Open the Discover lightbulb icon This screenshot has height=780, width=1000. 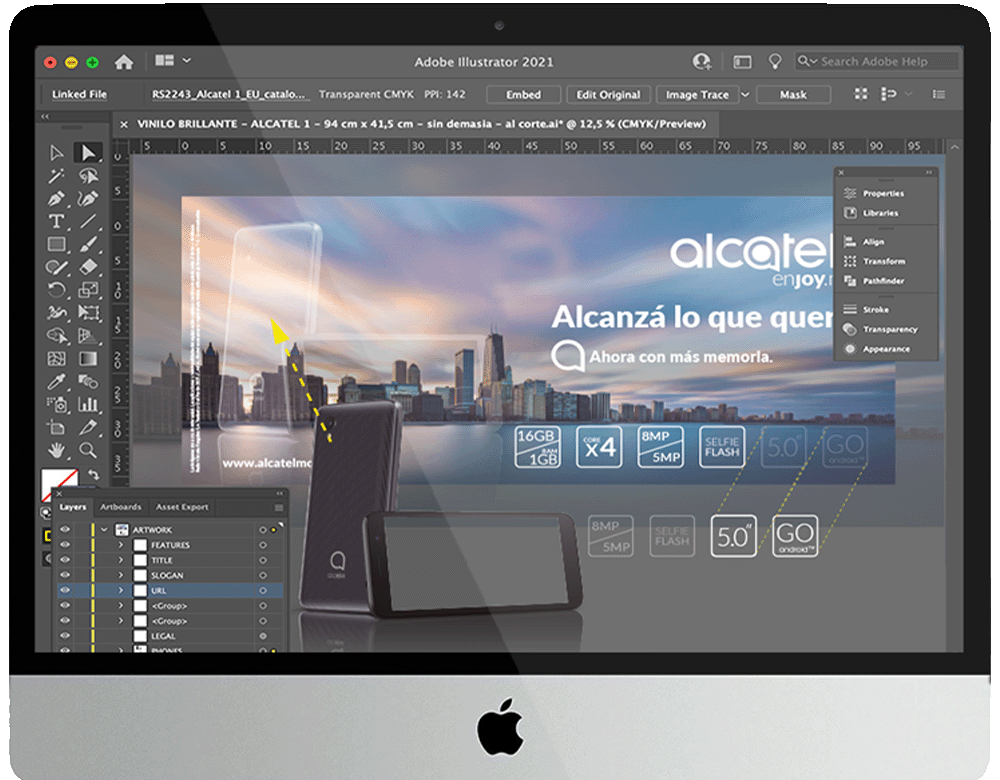pyautogui.click(x=775, y=61)
